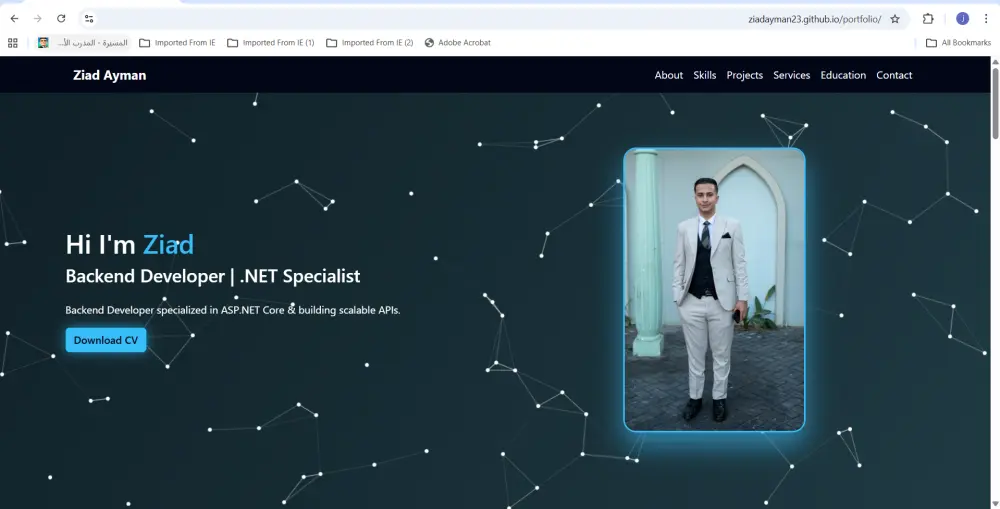Open the Imported From IE (1) folder

(271, 43)
